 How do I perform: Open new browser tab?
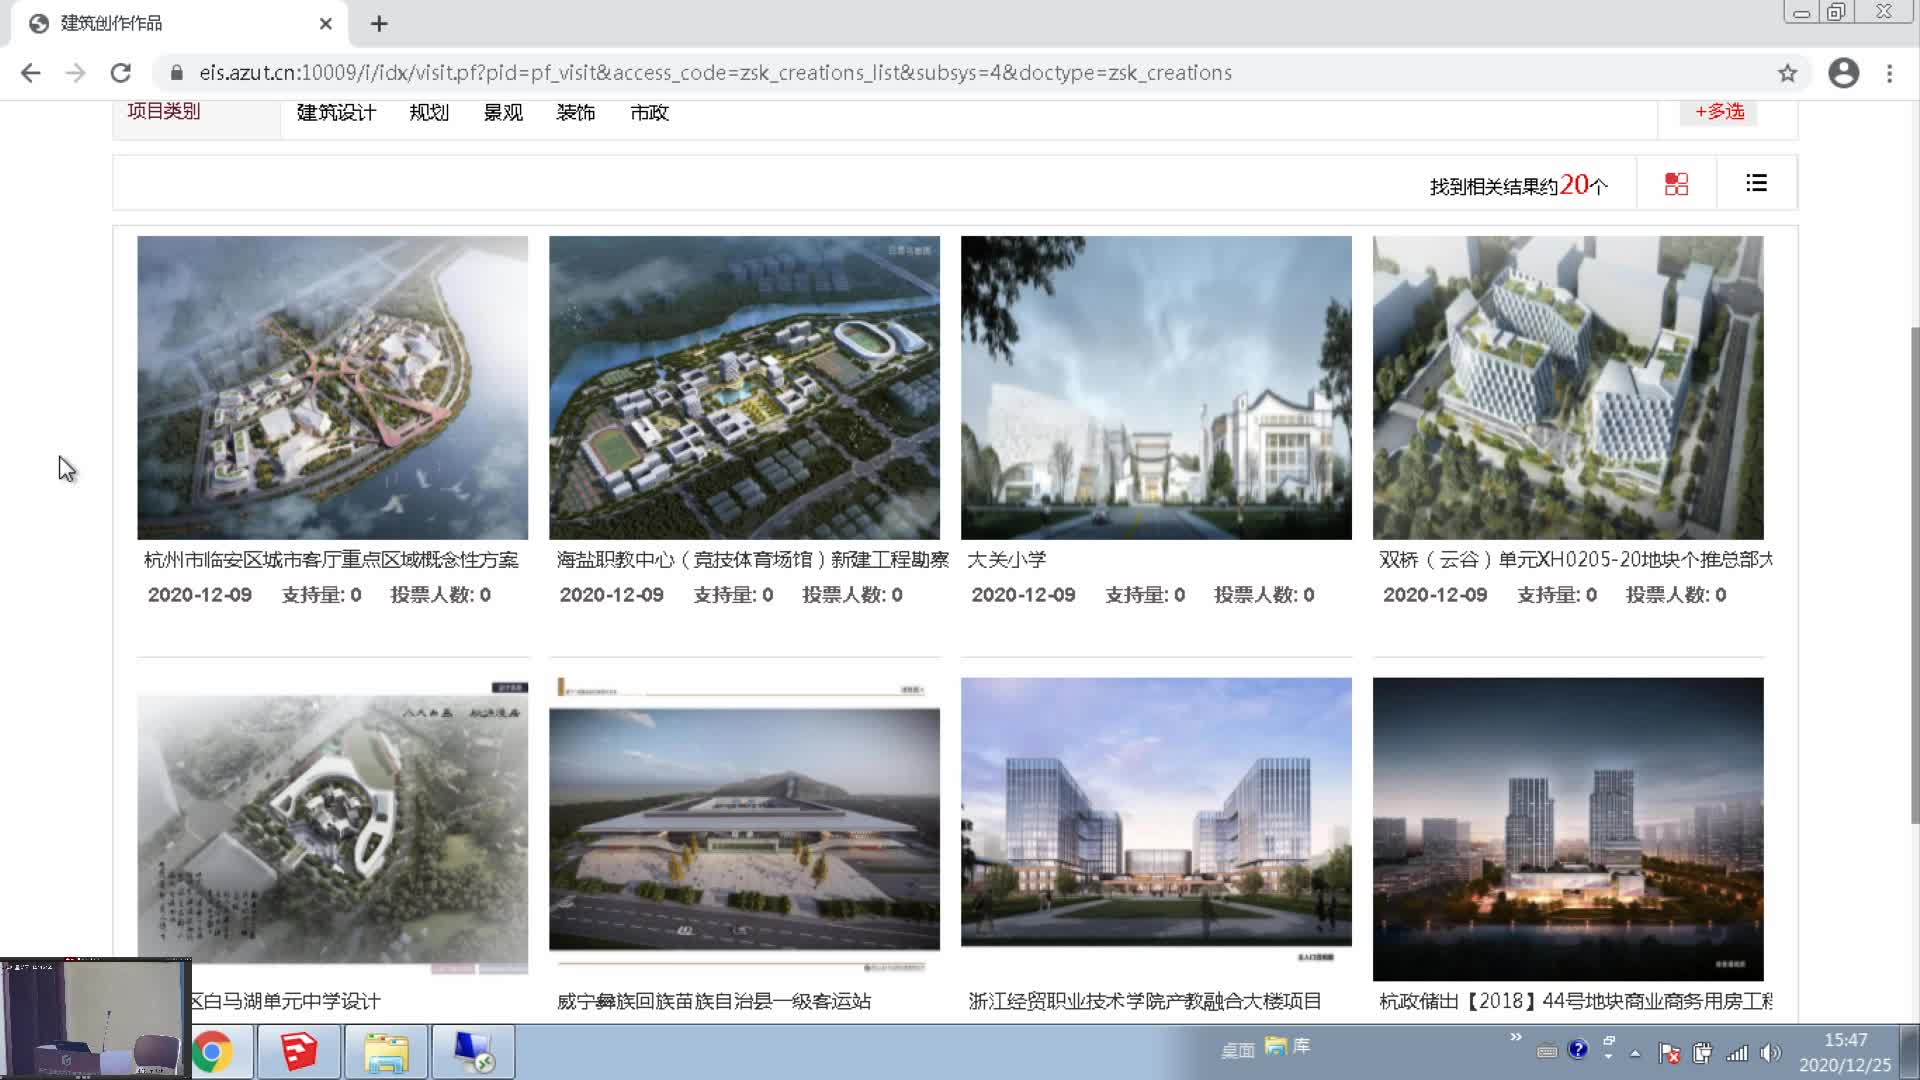tap(379, 24)
